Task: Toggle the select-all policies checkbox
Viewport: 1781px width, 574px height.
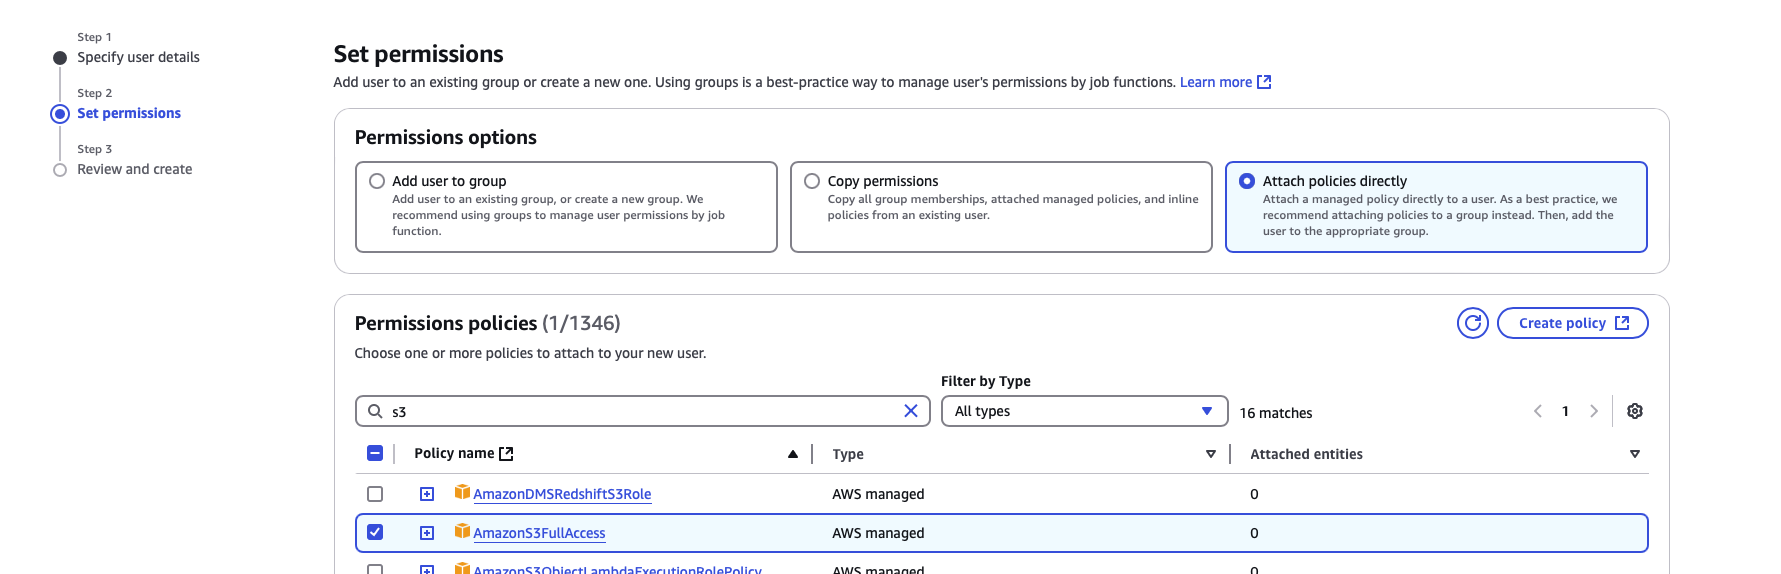Action: (x=375, y=453)
